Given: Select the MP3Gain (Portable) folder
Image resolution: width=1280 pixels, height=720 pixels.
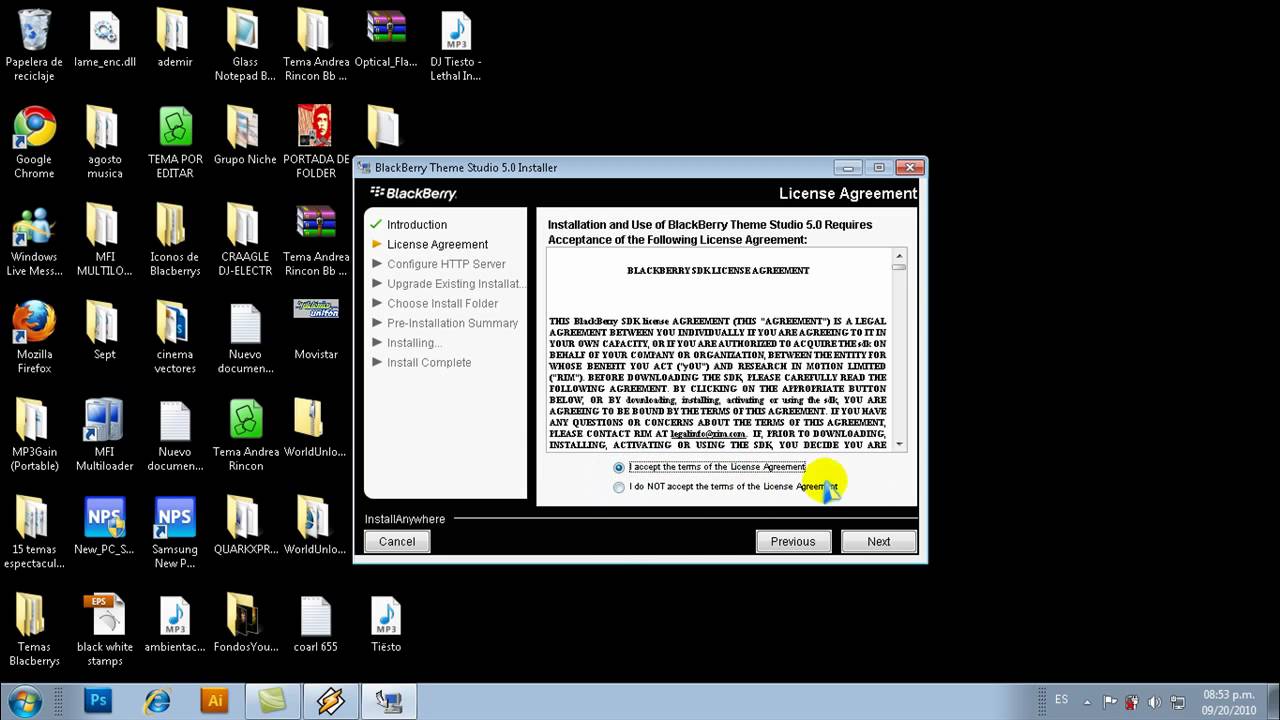Looking at the screenshot, I should [34, 436].
